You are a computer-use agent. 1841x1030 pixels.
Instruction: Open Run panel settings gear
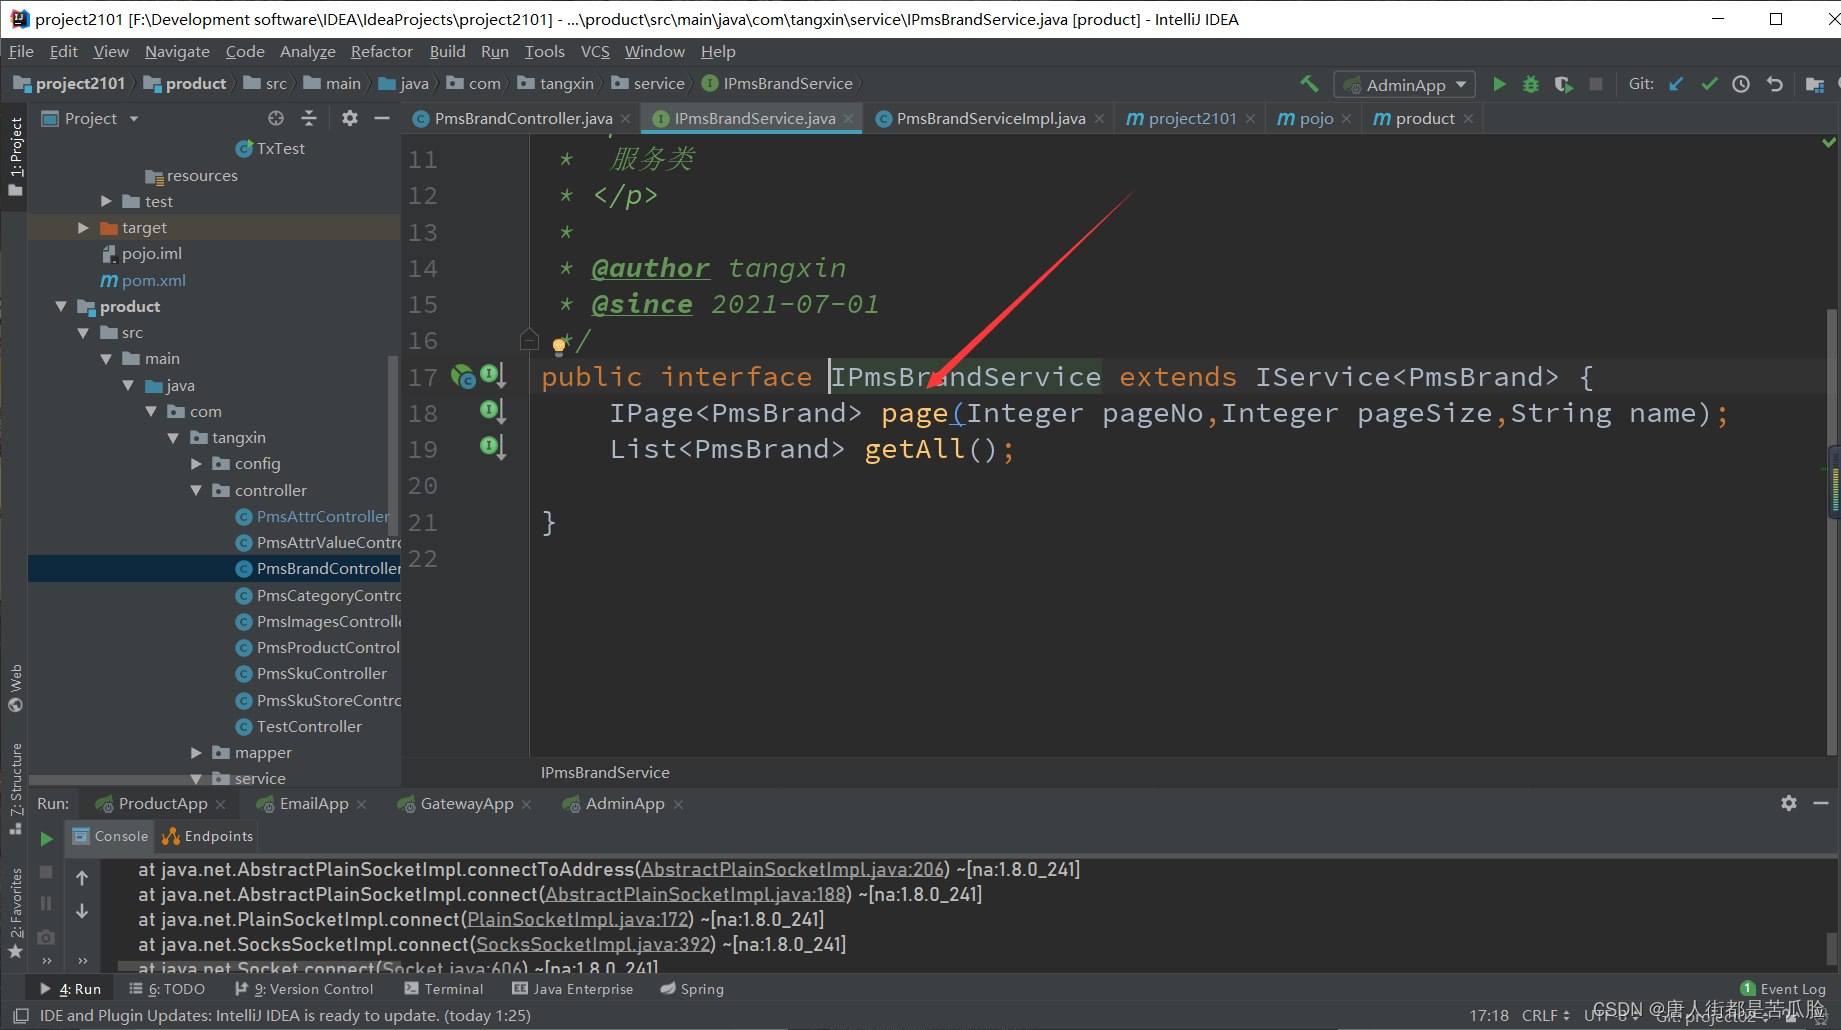(x=1789, y=803)
